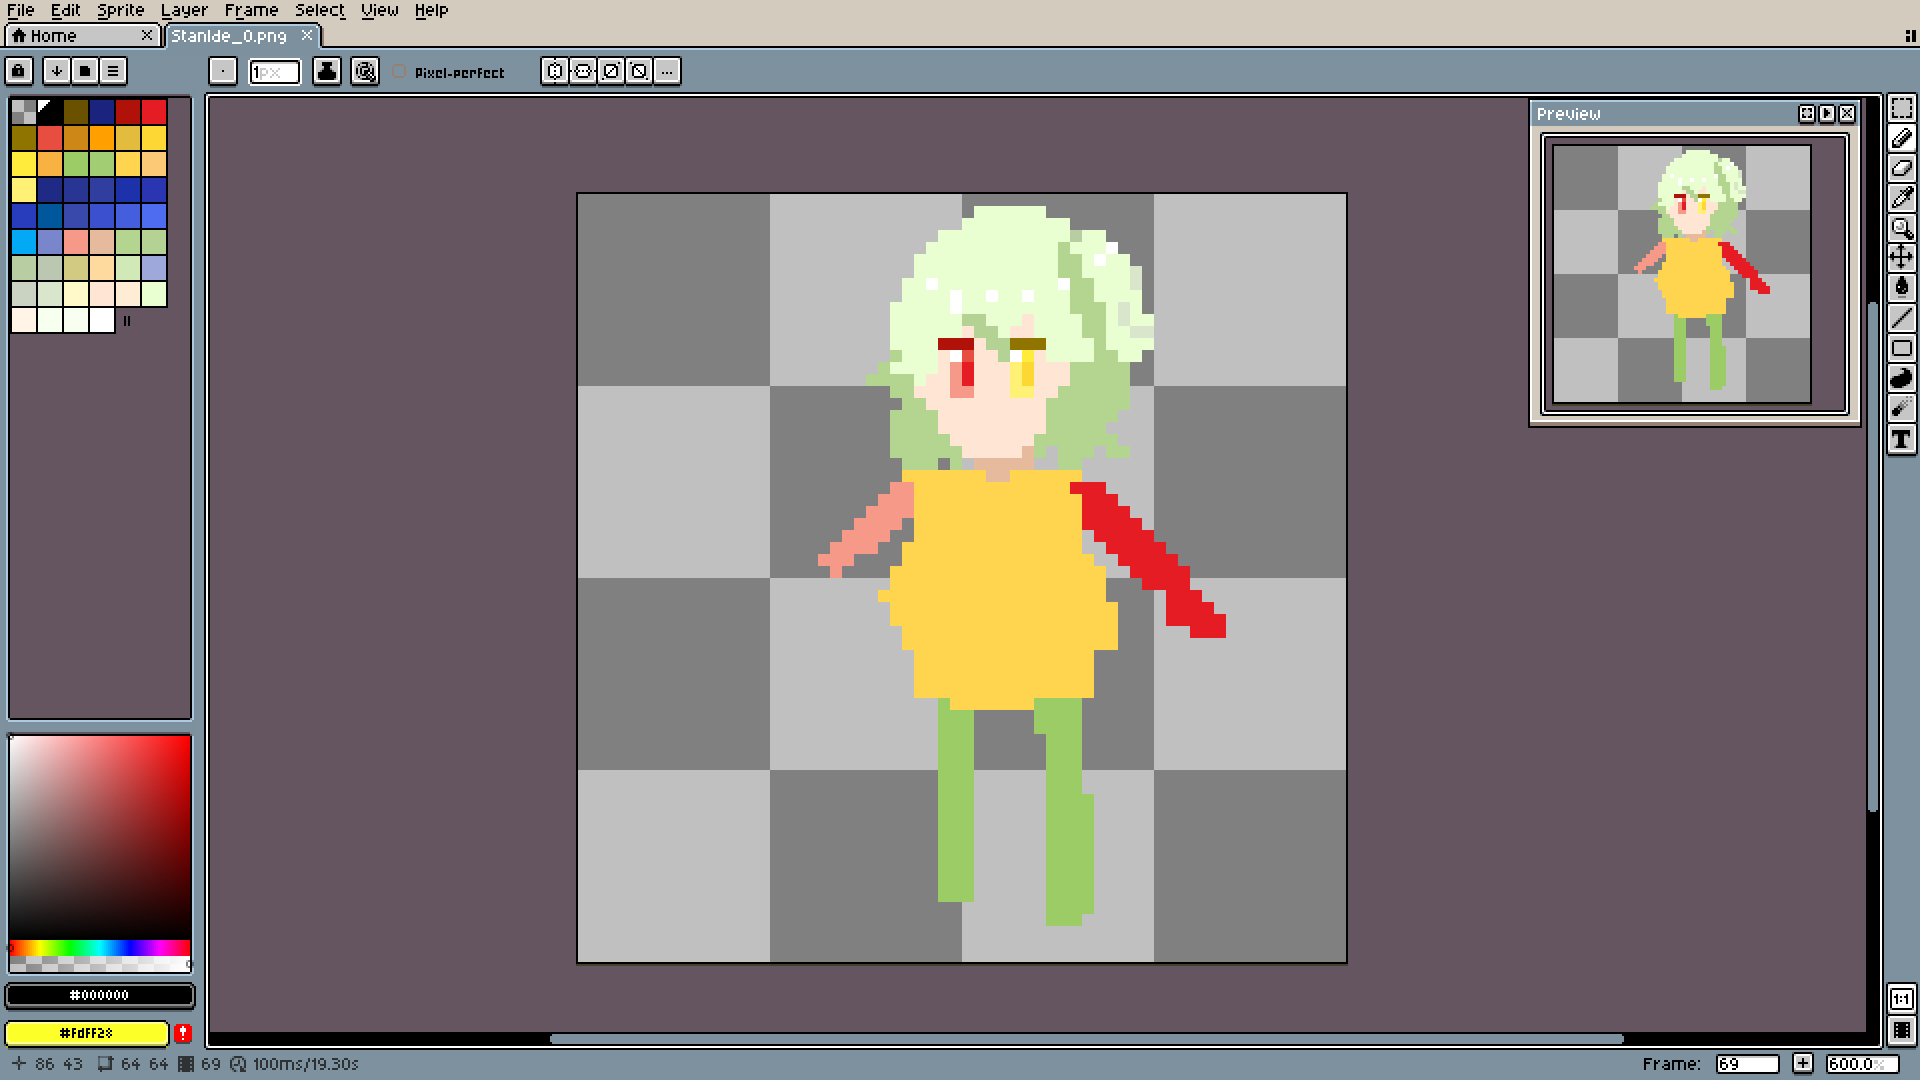Click the foreground color #FdFF28 button
This screenshot has width=1920, height=1080.
tap(86, 1033)
